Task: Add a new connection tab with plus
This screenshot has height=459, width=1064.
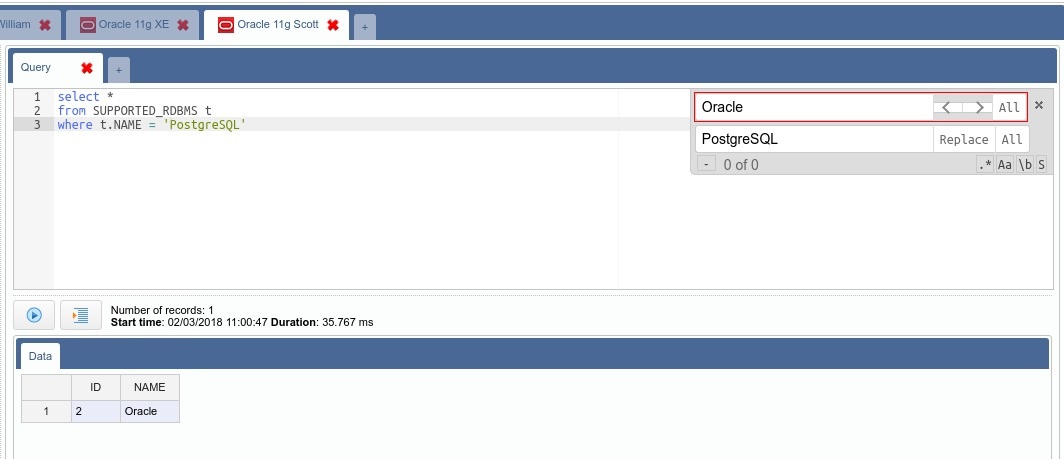Action: click(x=365, y=28)
